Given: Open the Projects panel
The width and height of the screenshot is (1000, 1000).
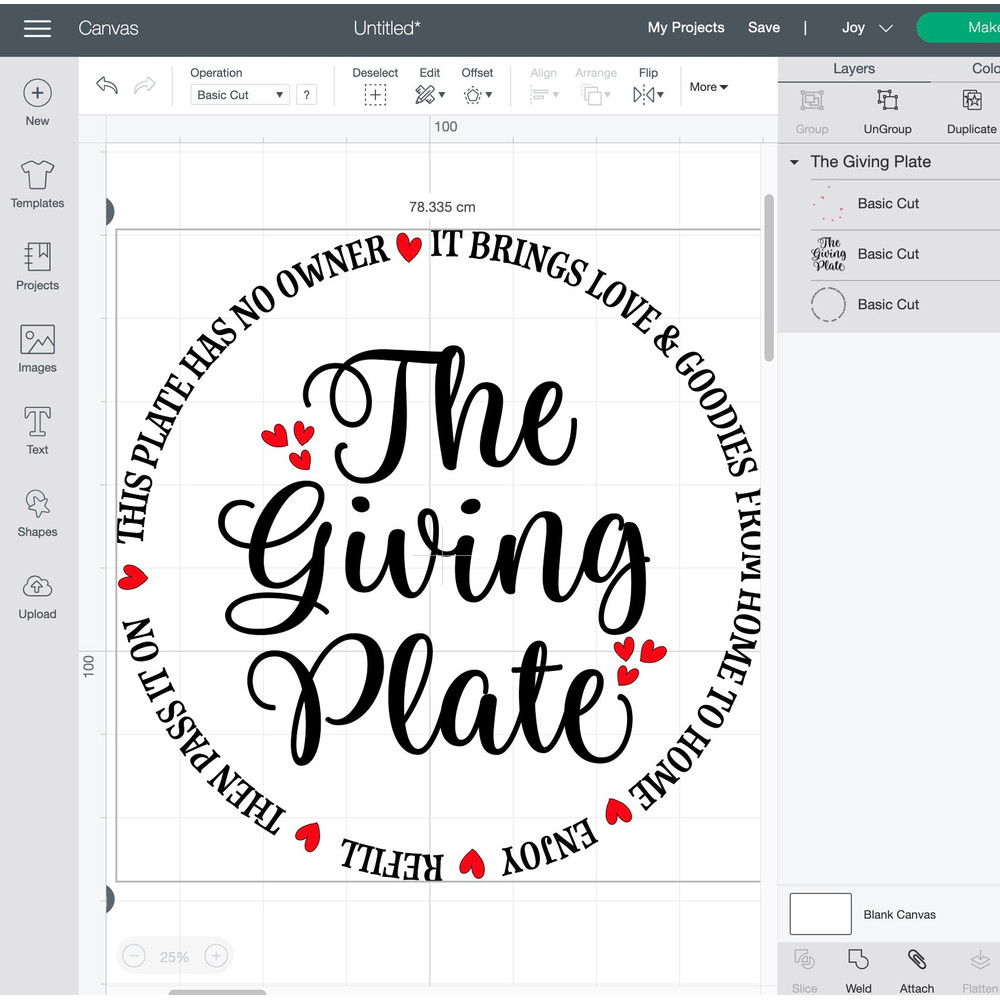Looking at the screenshot, I should tap(37, 267).
